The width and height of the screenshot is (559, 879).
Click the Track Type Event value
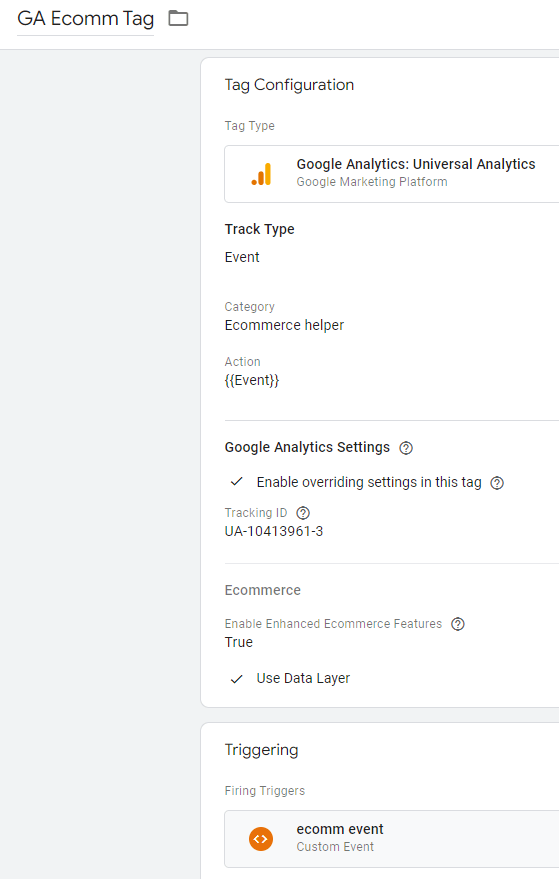pos(242,257)
